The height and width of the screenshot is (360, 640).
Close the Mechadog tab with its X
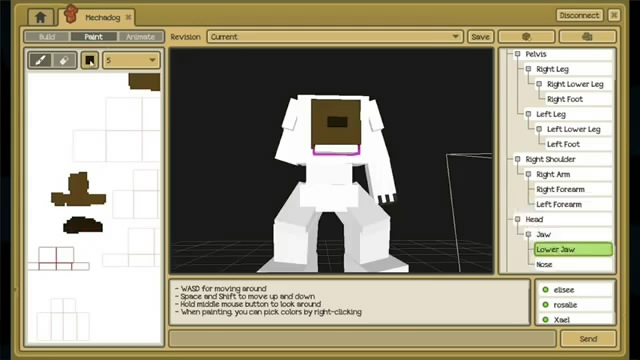point(128,17)
